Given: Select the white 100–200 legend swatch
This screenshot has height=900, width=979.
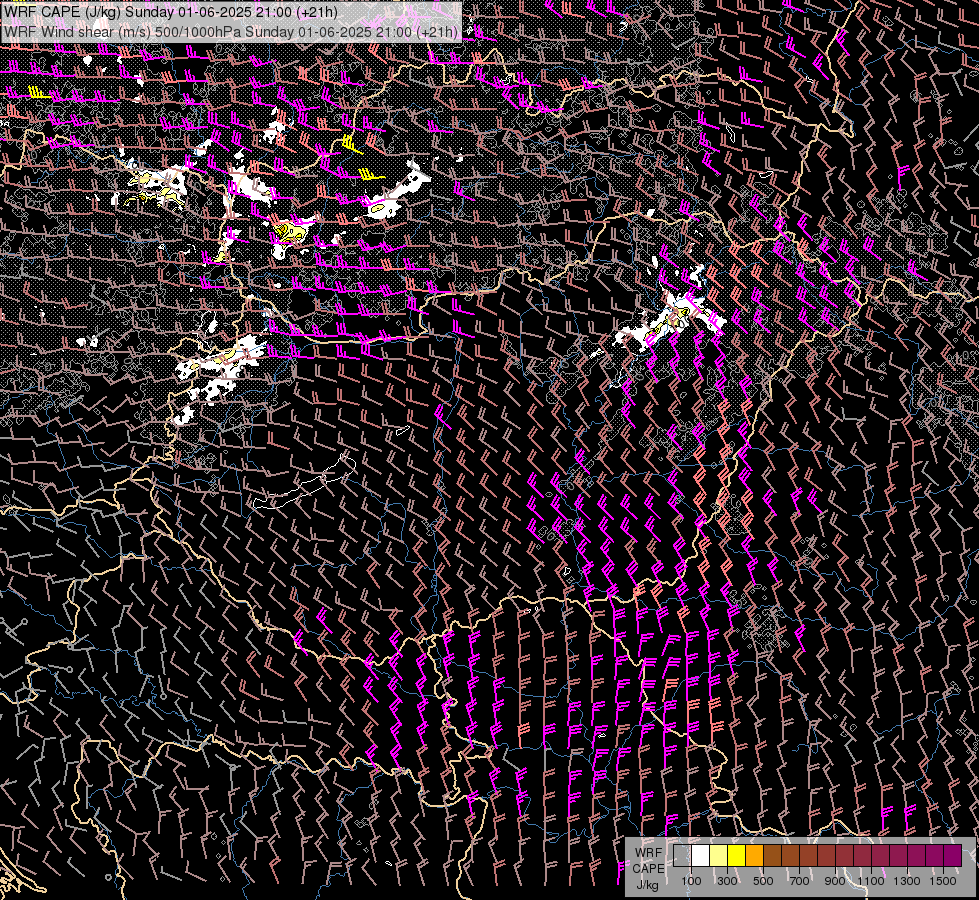Looking at the screenshot, I should coord(701,855).
